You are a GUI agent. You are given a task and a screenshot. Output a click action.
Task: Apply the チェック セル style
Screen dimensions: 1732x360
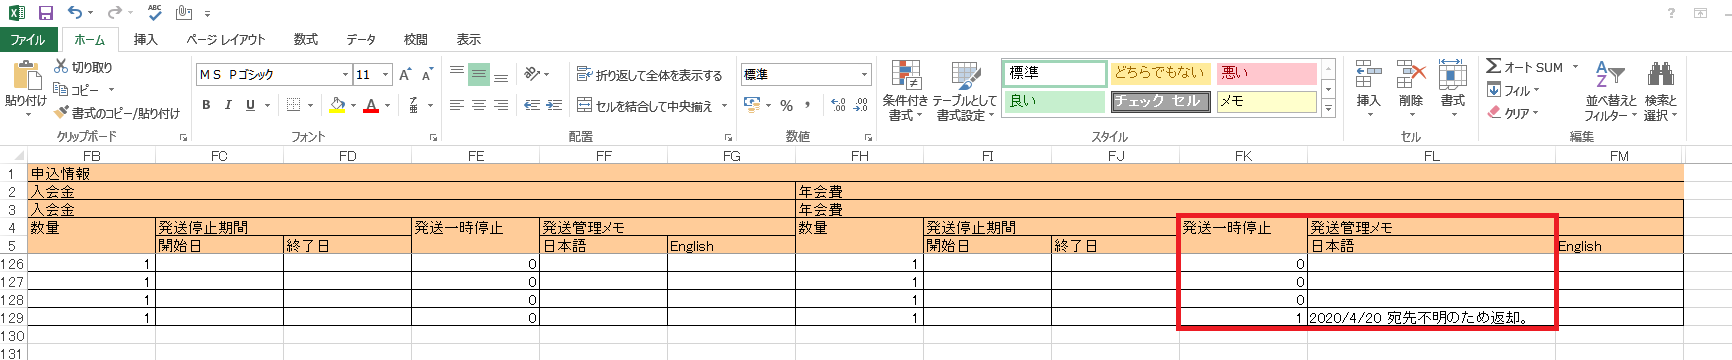click(1160, 101)
